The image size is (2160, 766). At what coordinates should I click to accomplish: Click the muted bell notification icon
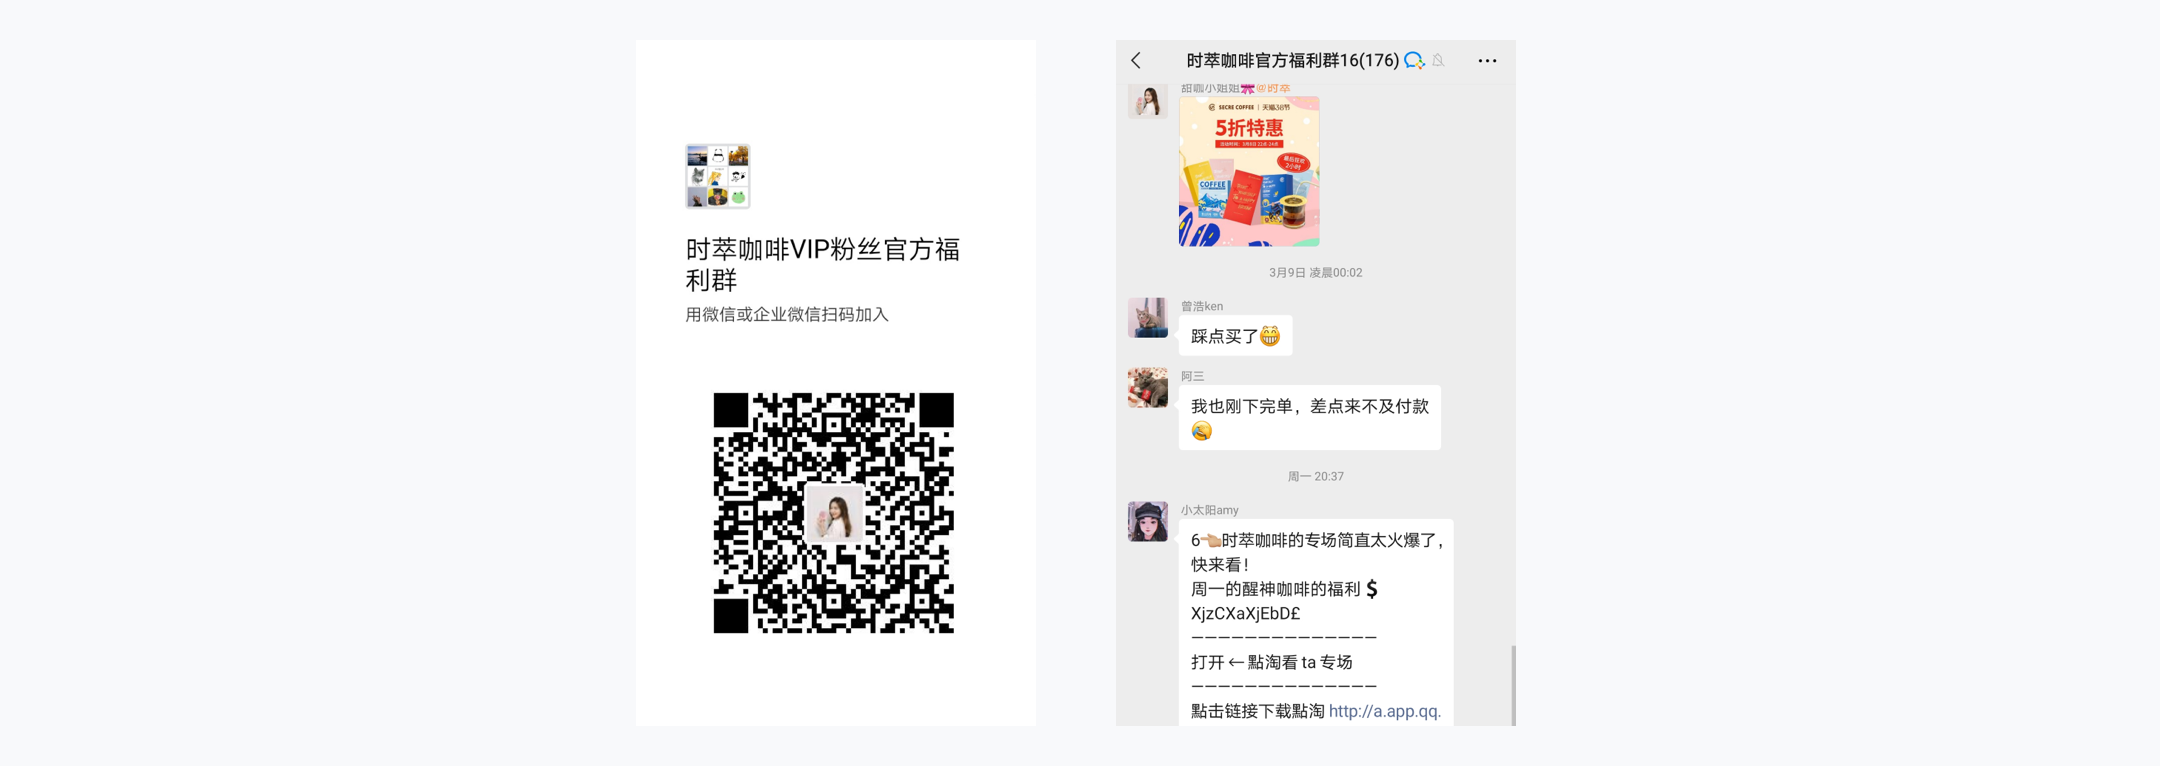[1438, 61]
